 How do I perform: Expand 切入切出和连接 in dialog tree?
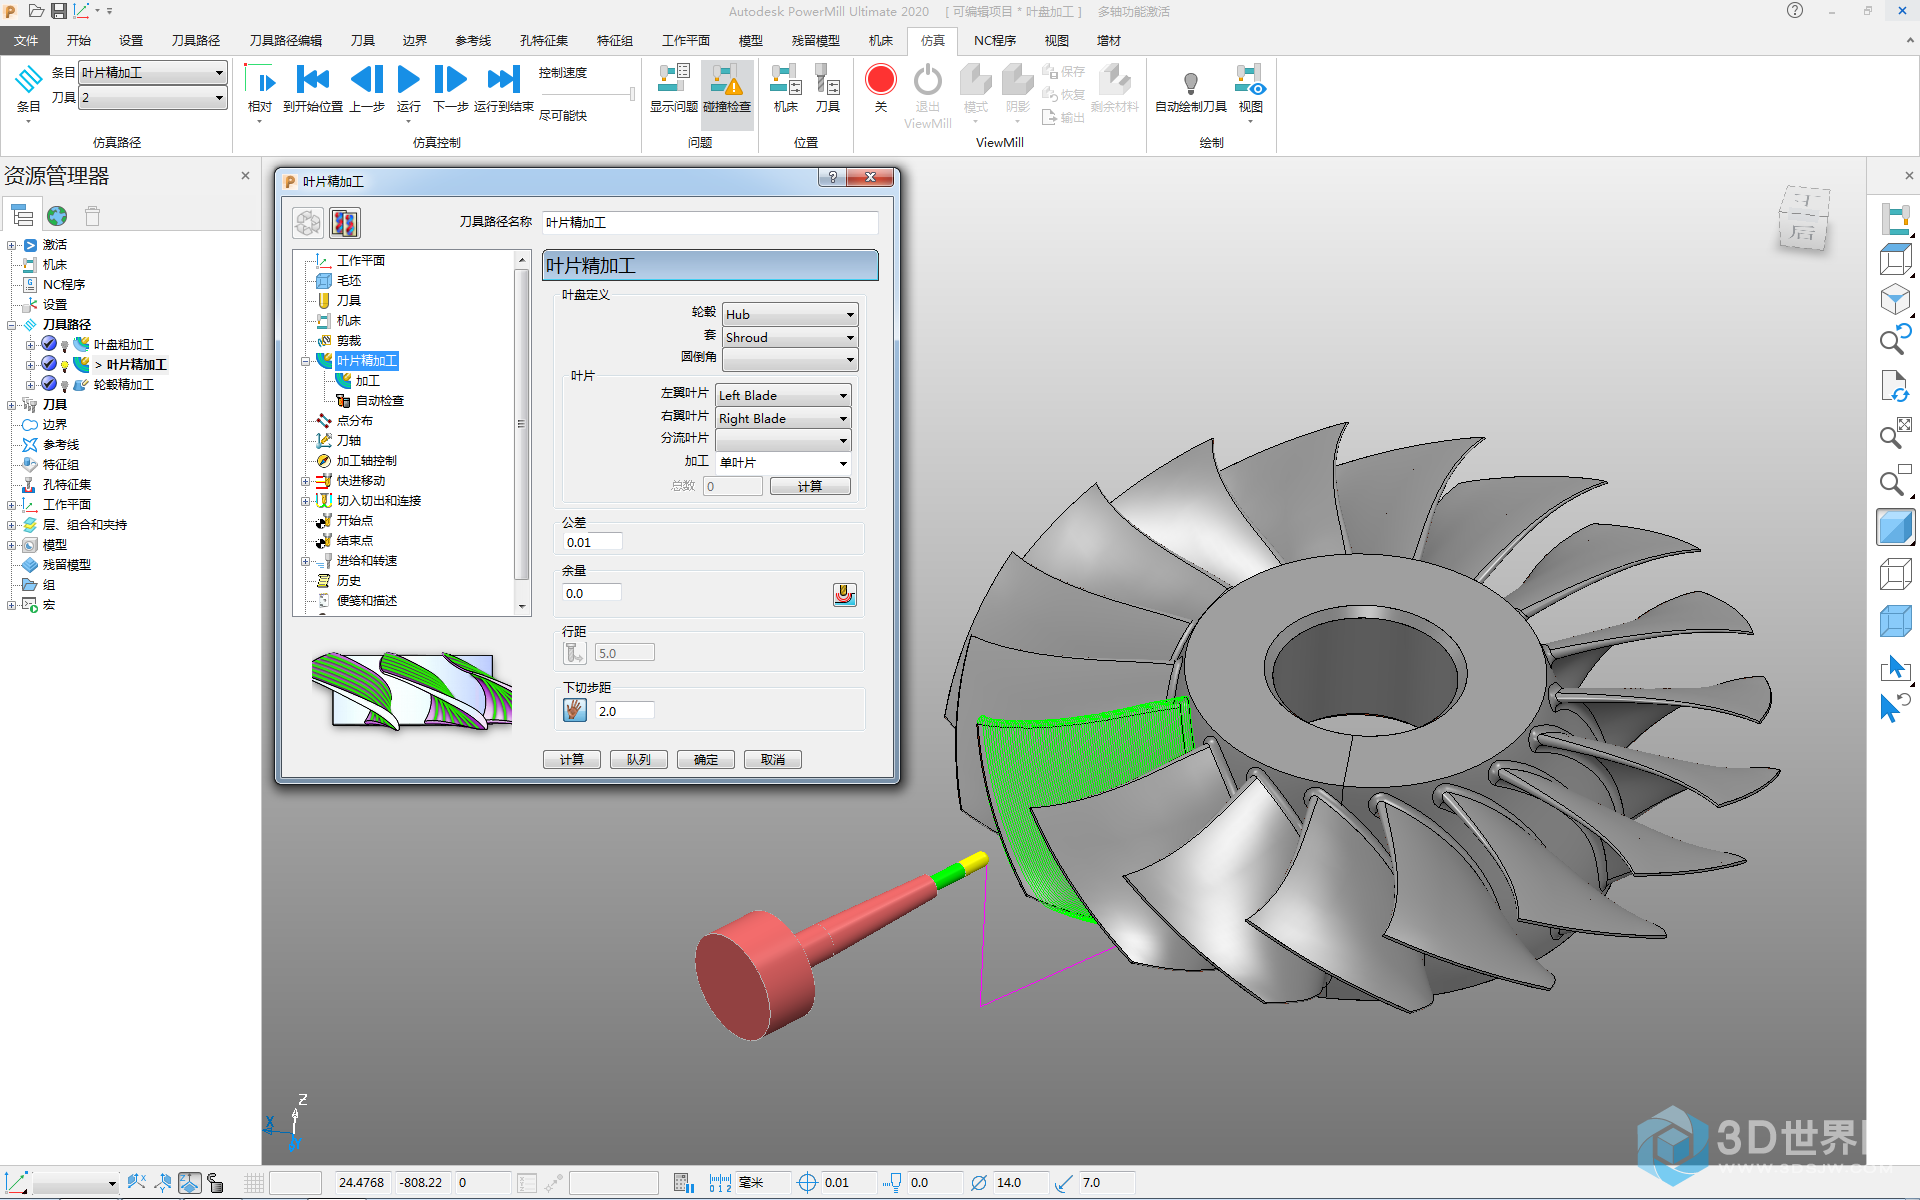click(x=305, y=501)
